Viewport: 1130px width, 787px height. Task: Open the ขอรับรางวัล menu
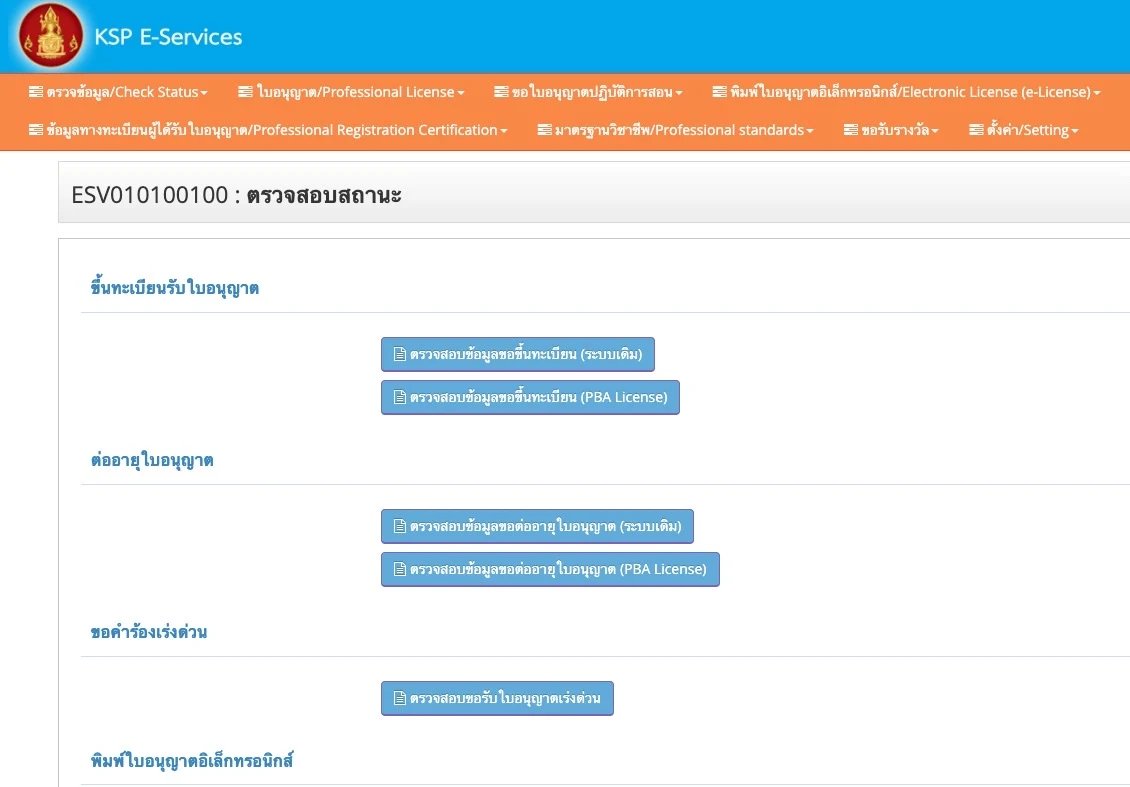[891, 130]
